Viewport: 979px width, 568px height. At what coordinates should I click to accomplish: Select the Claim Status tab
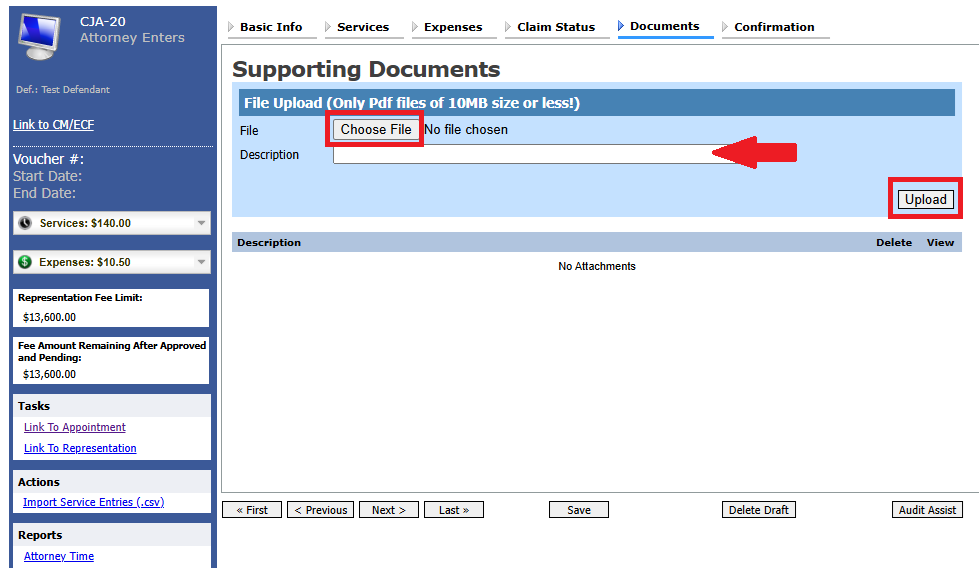tap(555, 27)
